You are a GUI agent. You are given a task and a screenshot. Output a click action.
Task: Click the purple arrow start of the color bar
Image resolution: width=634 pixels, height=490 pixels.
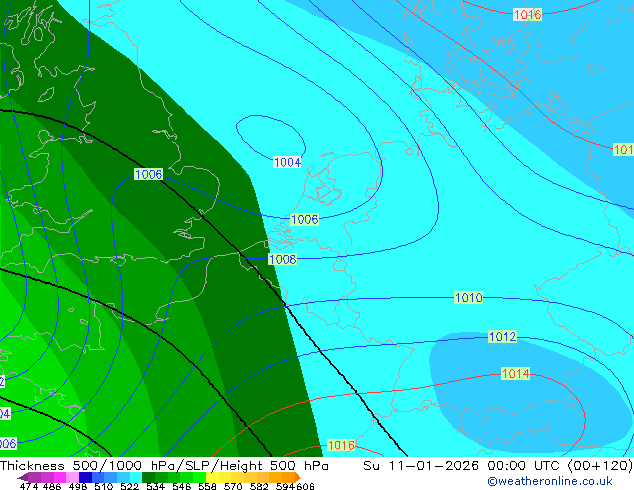pos(23,477)
